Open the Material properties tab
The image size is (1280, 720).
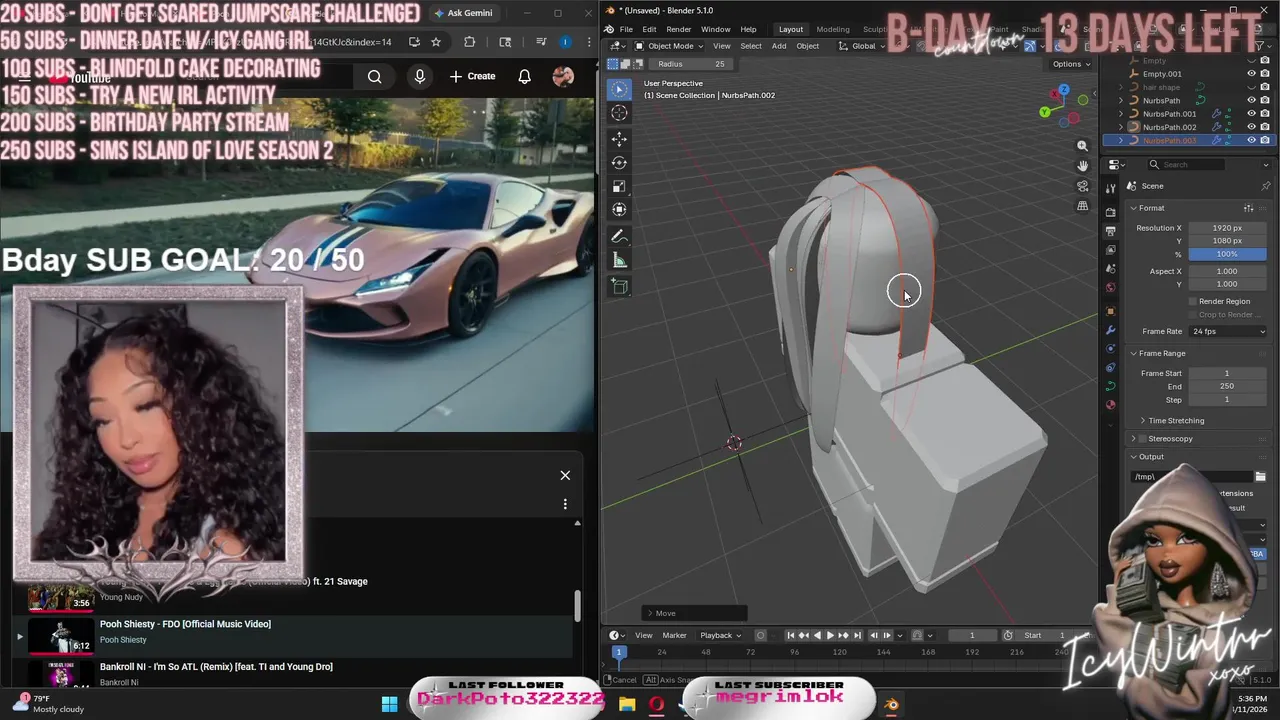[x=1110, y=405]
